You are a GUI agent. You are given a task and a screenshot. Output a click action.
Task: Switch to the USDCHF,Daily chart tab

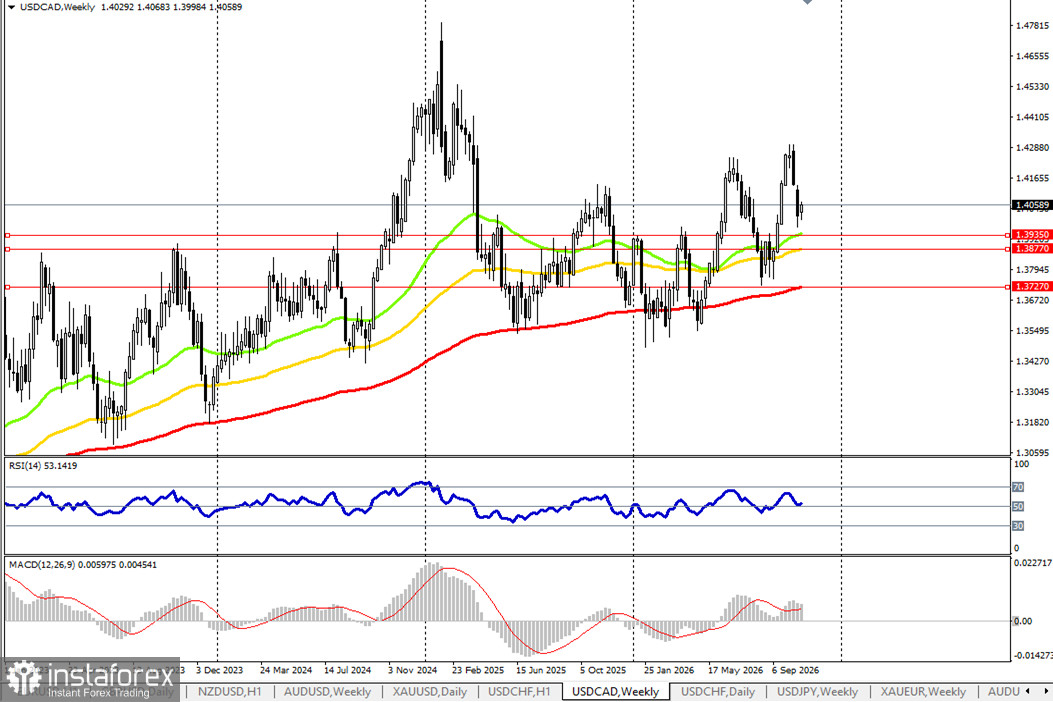[717, 691]
